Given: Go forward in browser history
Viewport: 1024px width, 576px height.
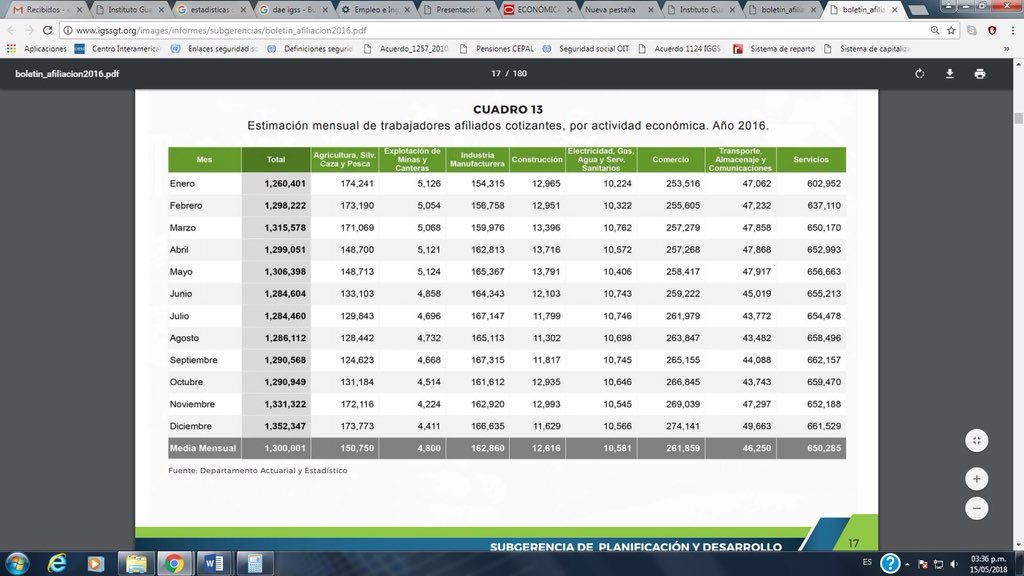Looking at the screenshot, I should click(29, 30).
